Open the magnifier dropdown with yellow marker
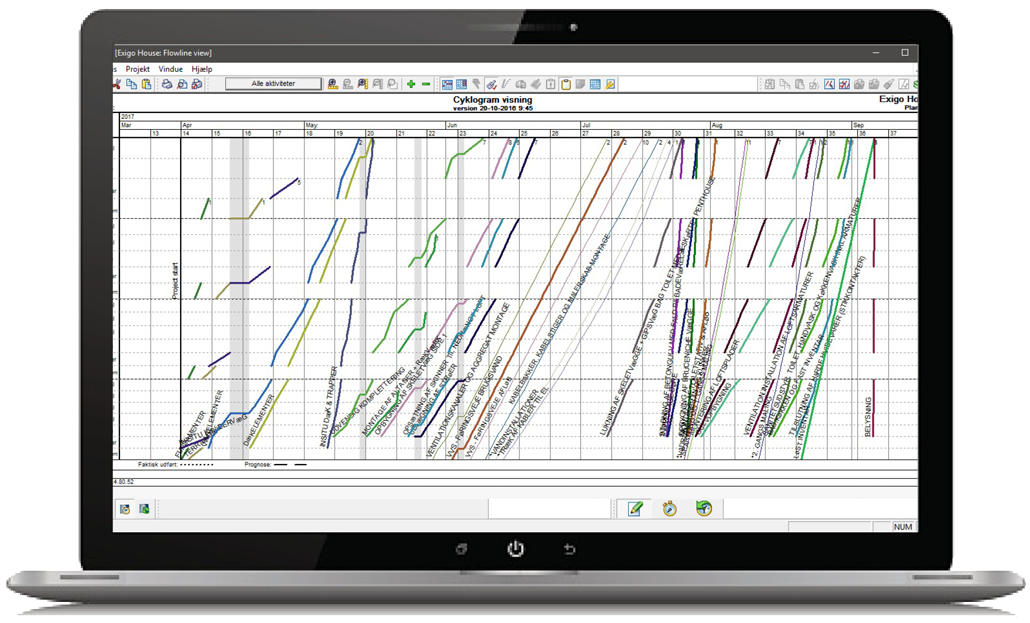This screenshot has width=1030, height=623. pyautogui.click(x=362, y=85)
